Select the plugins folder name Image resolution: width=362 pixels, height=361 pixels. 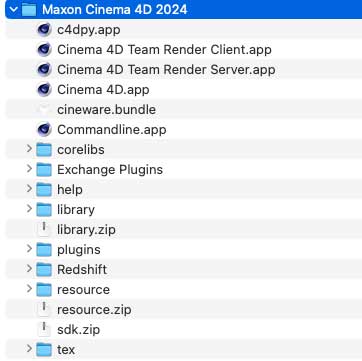point(79,250)
